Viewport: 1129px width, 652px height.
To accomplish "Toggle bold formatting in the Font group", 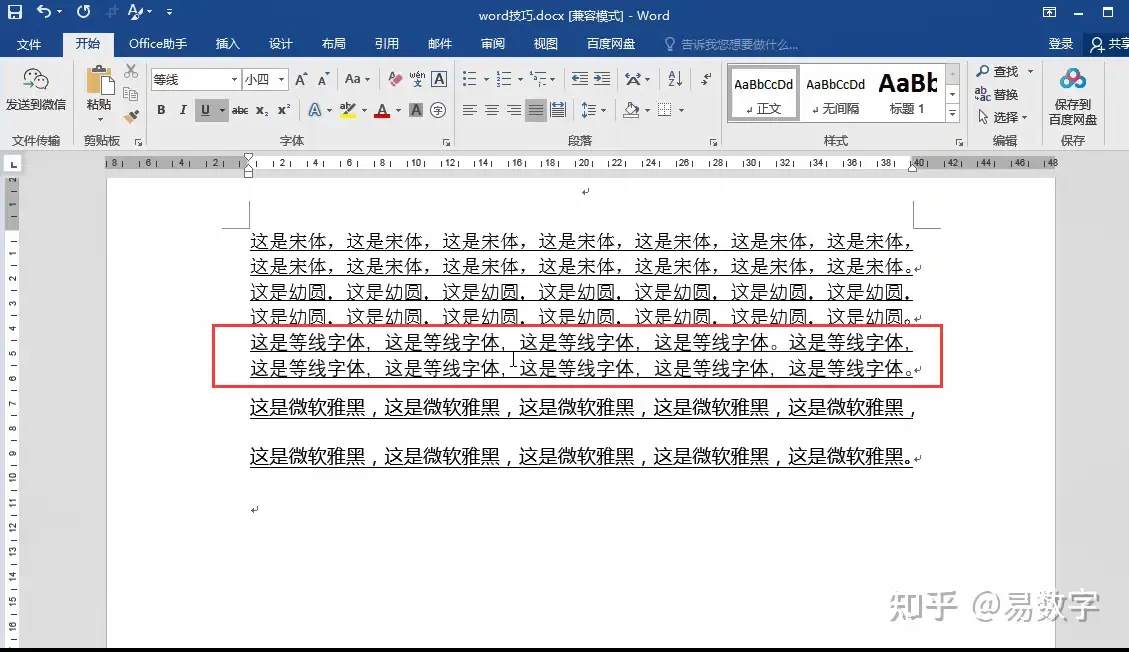I will (x=161, y=109).
